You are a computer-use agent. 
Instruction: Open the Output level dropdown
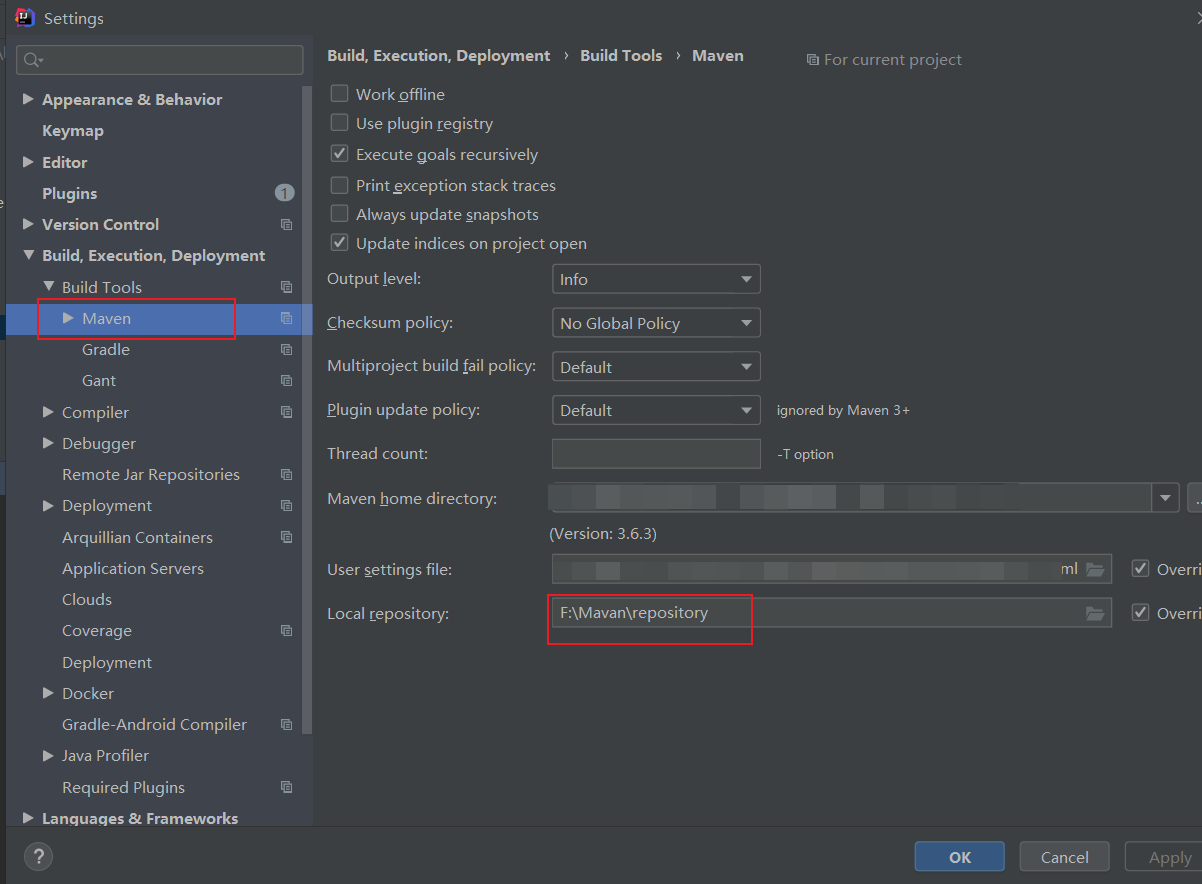click(x=656, y=279)
